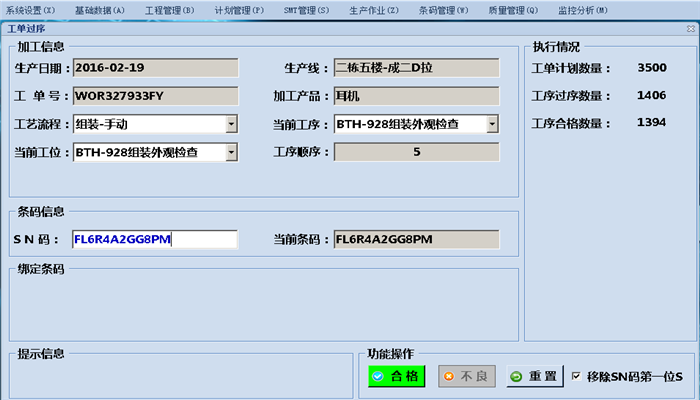Expand the 当前工位 dropdown arrow
This screenshot has width=700, height=400.
(231, 152)
